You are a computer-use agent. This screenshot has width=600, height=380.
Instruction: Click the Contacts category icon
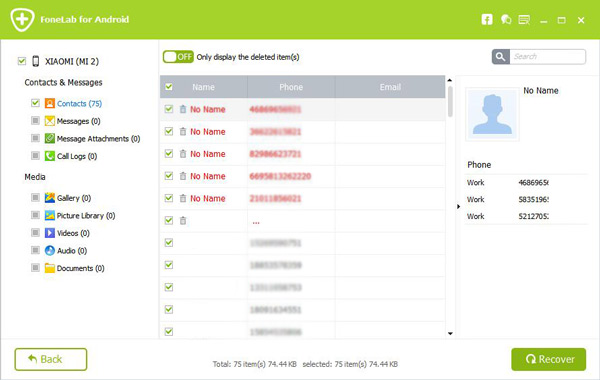(50, 103)
